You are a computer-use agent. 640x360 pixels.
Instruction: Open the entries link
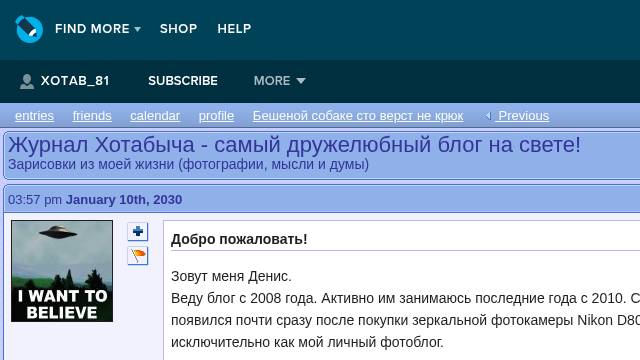pos(34,116)
